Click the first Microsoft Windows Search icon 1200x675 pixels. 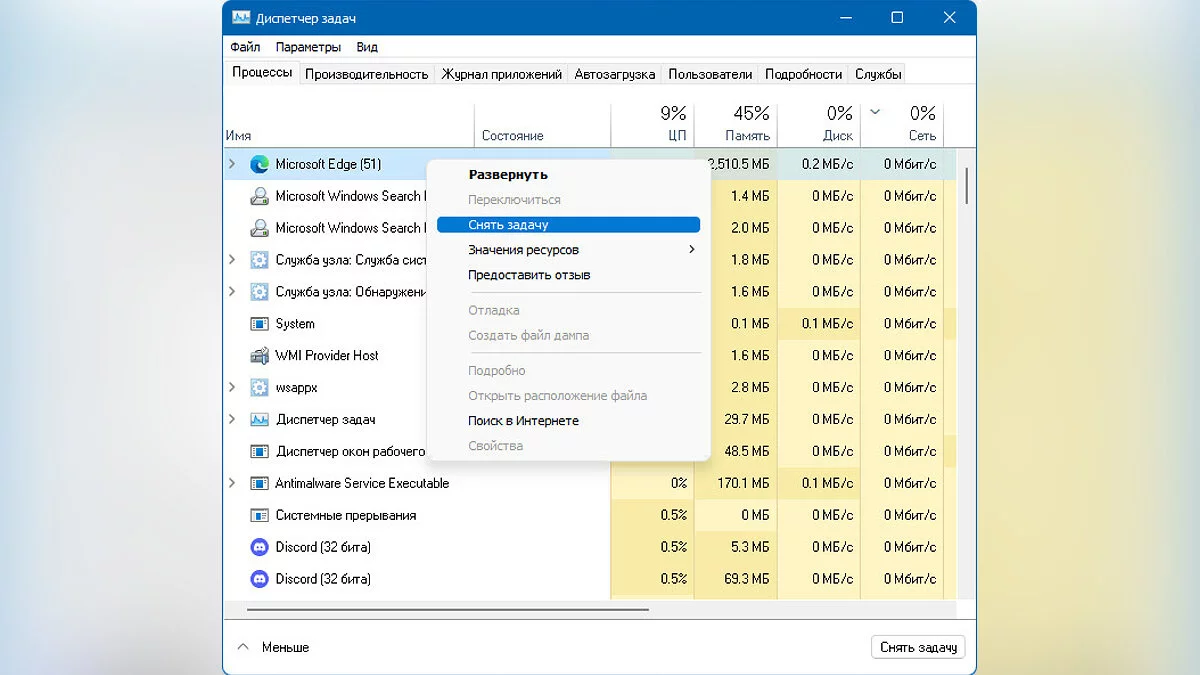tap(260, 196)
